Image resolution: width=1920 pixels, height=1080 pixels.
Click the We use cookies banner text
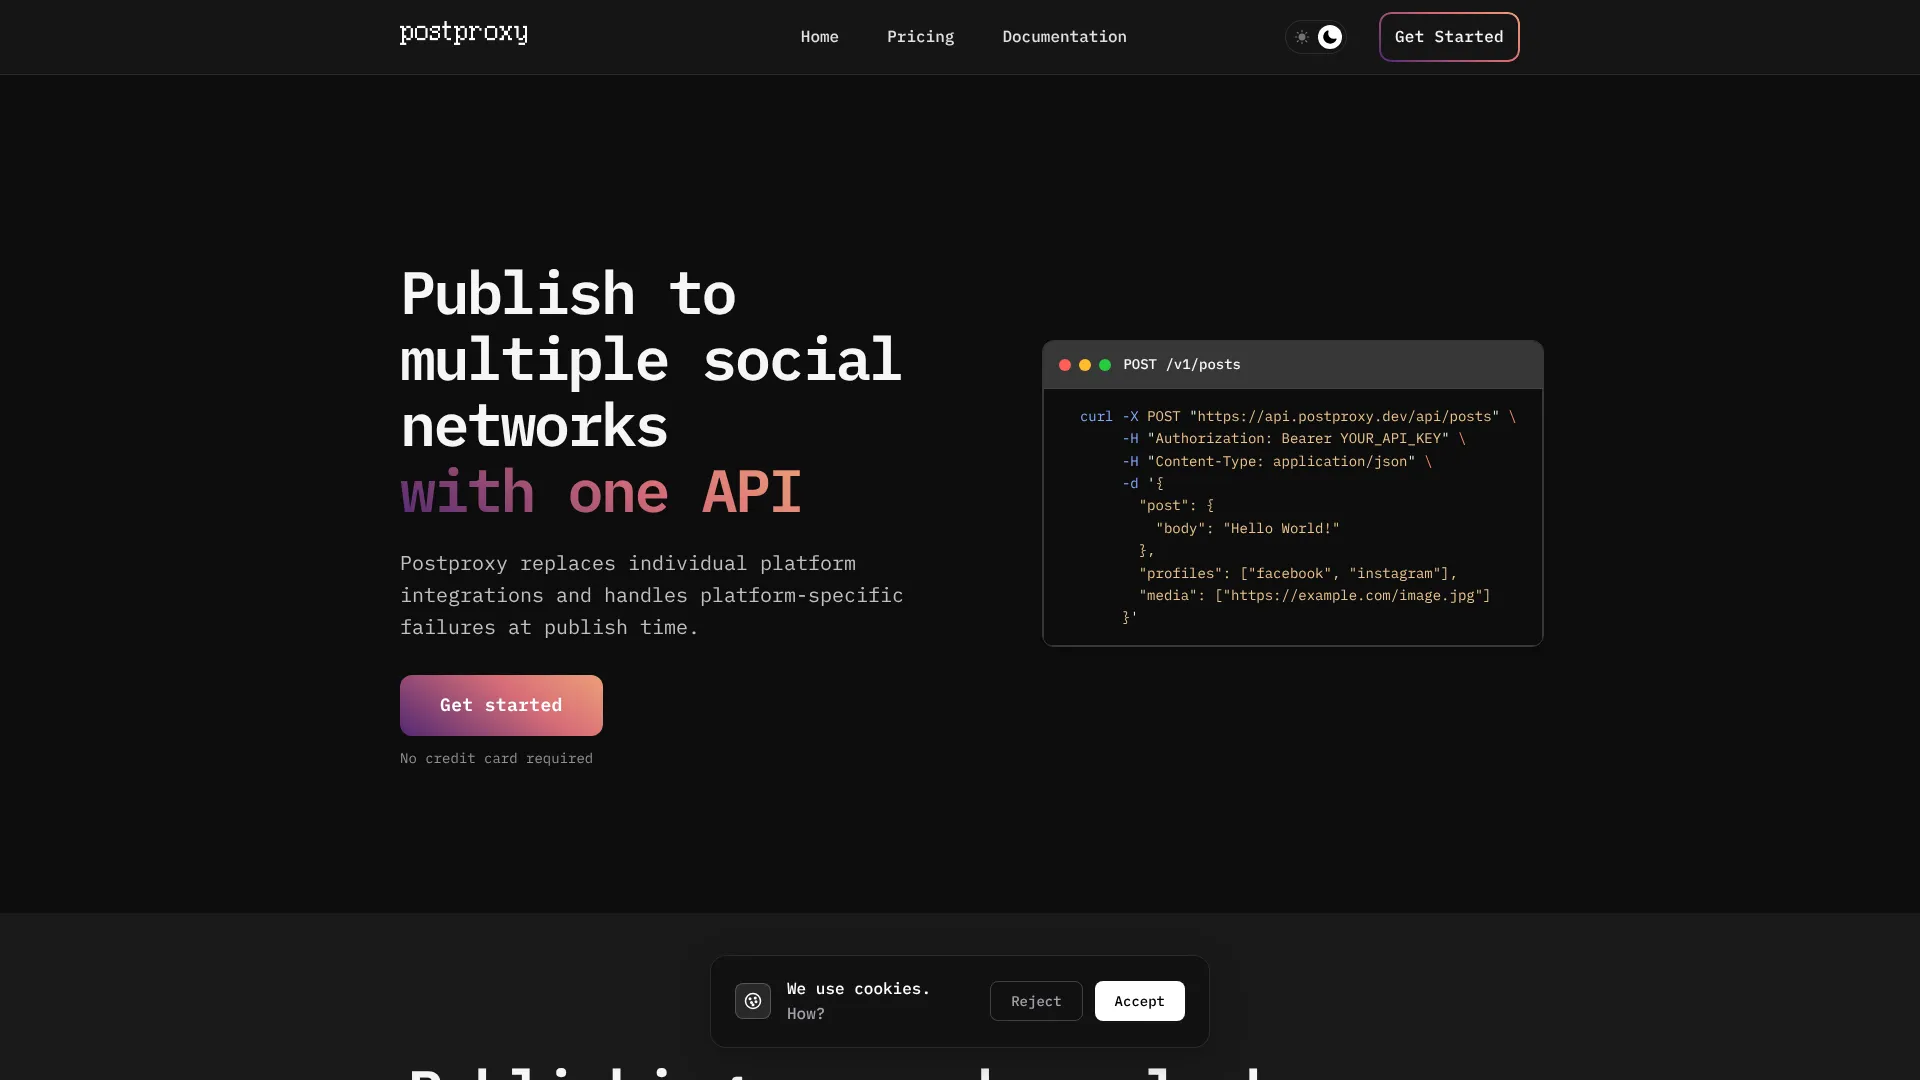click(857, 988)
